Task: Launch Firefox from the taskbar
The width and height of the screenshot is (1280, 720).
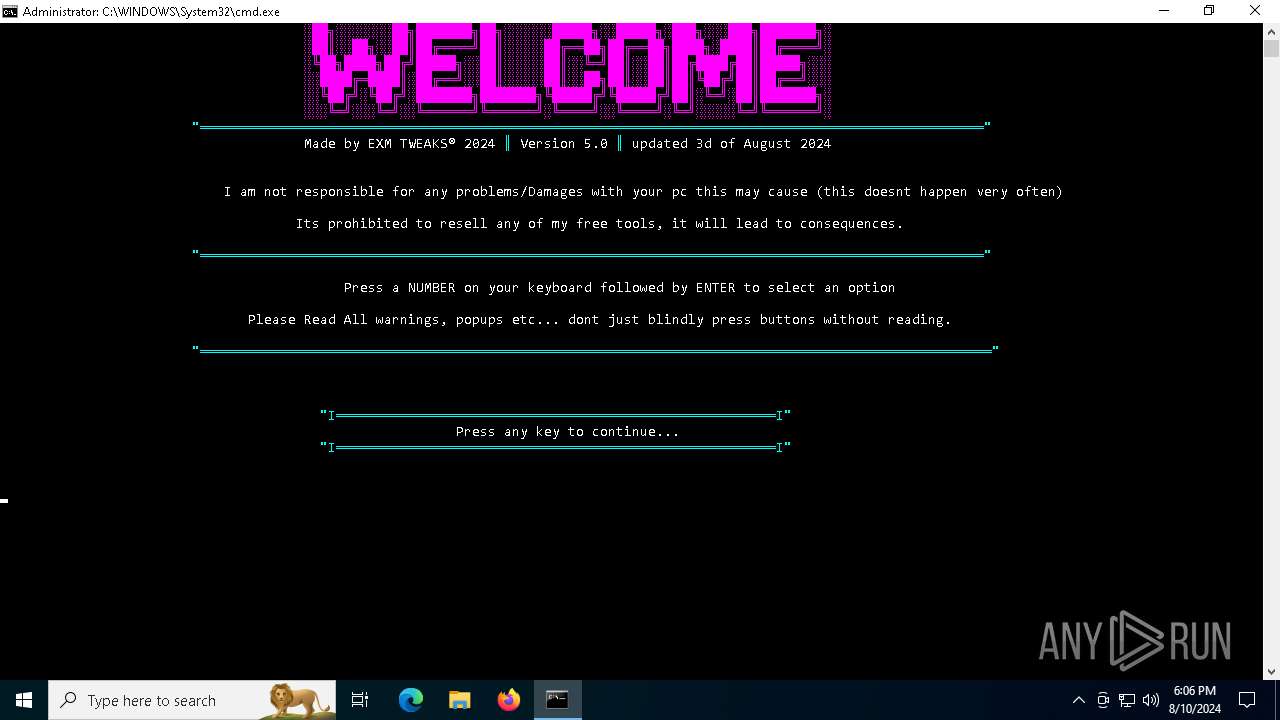Action: pyautogui.click(x=509, y=700)
